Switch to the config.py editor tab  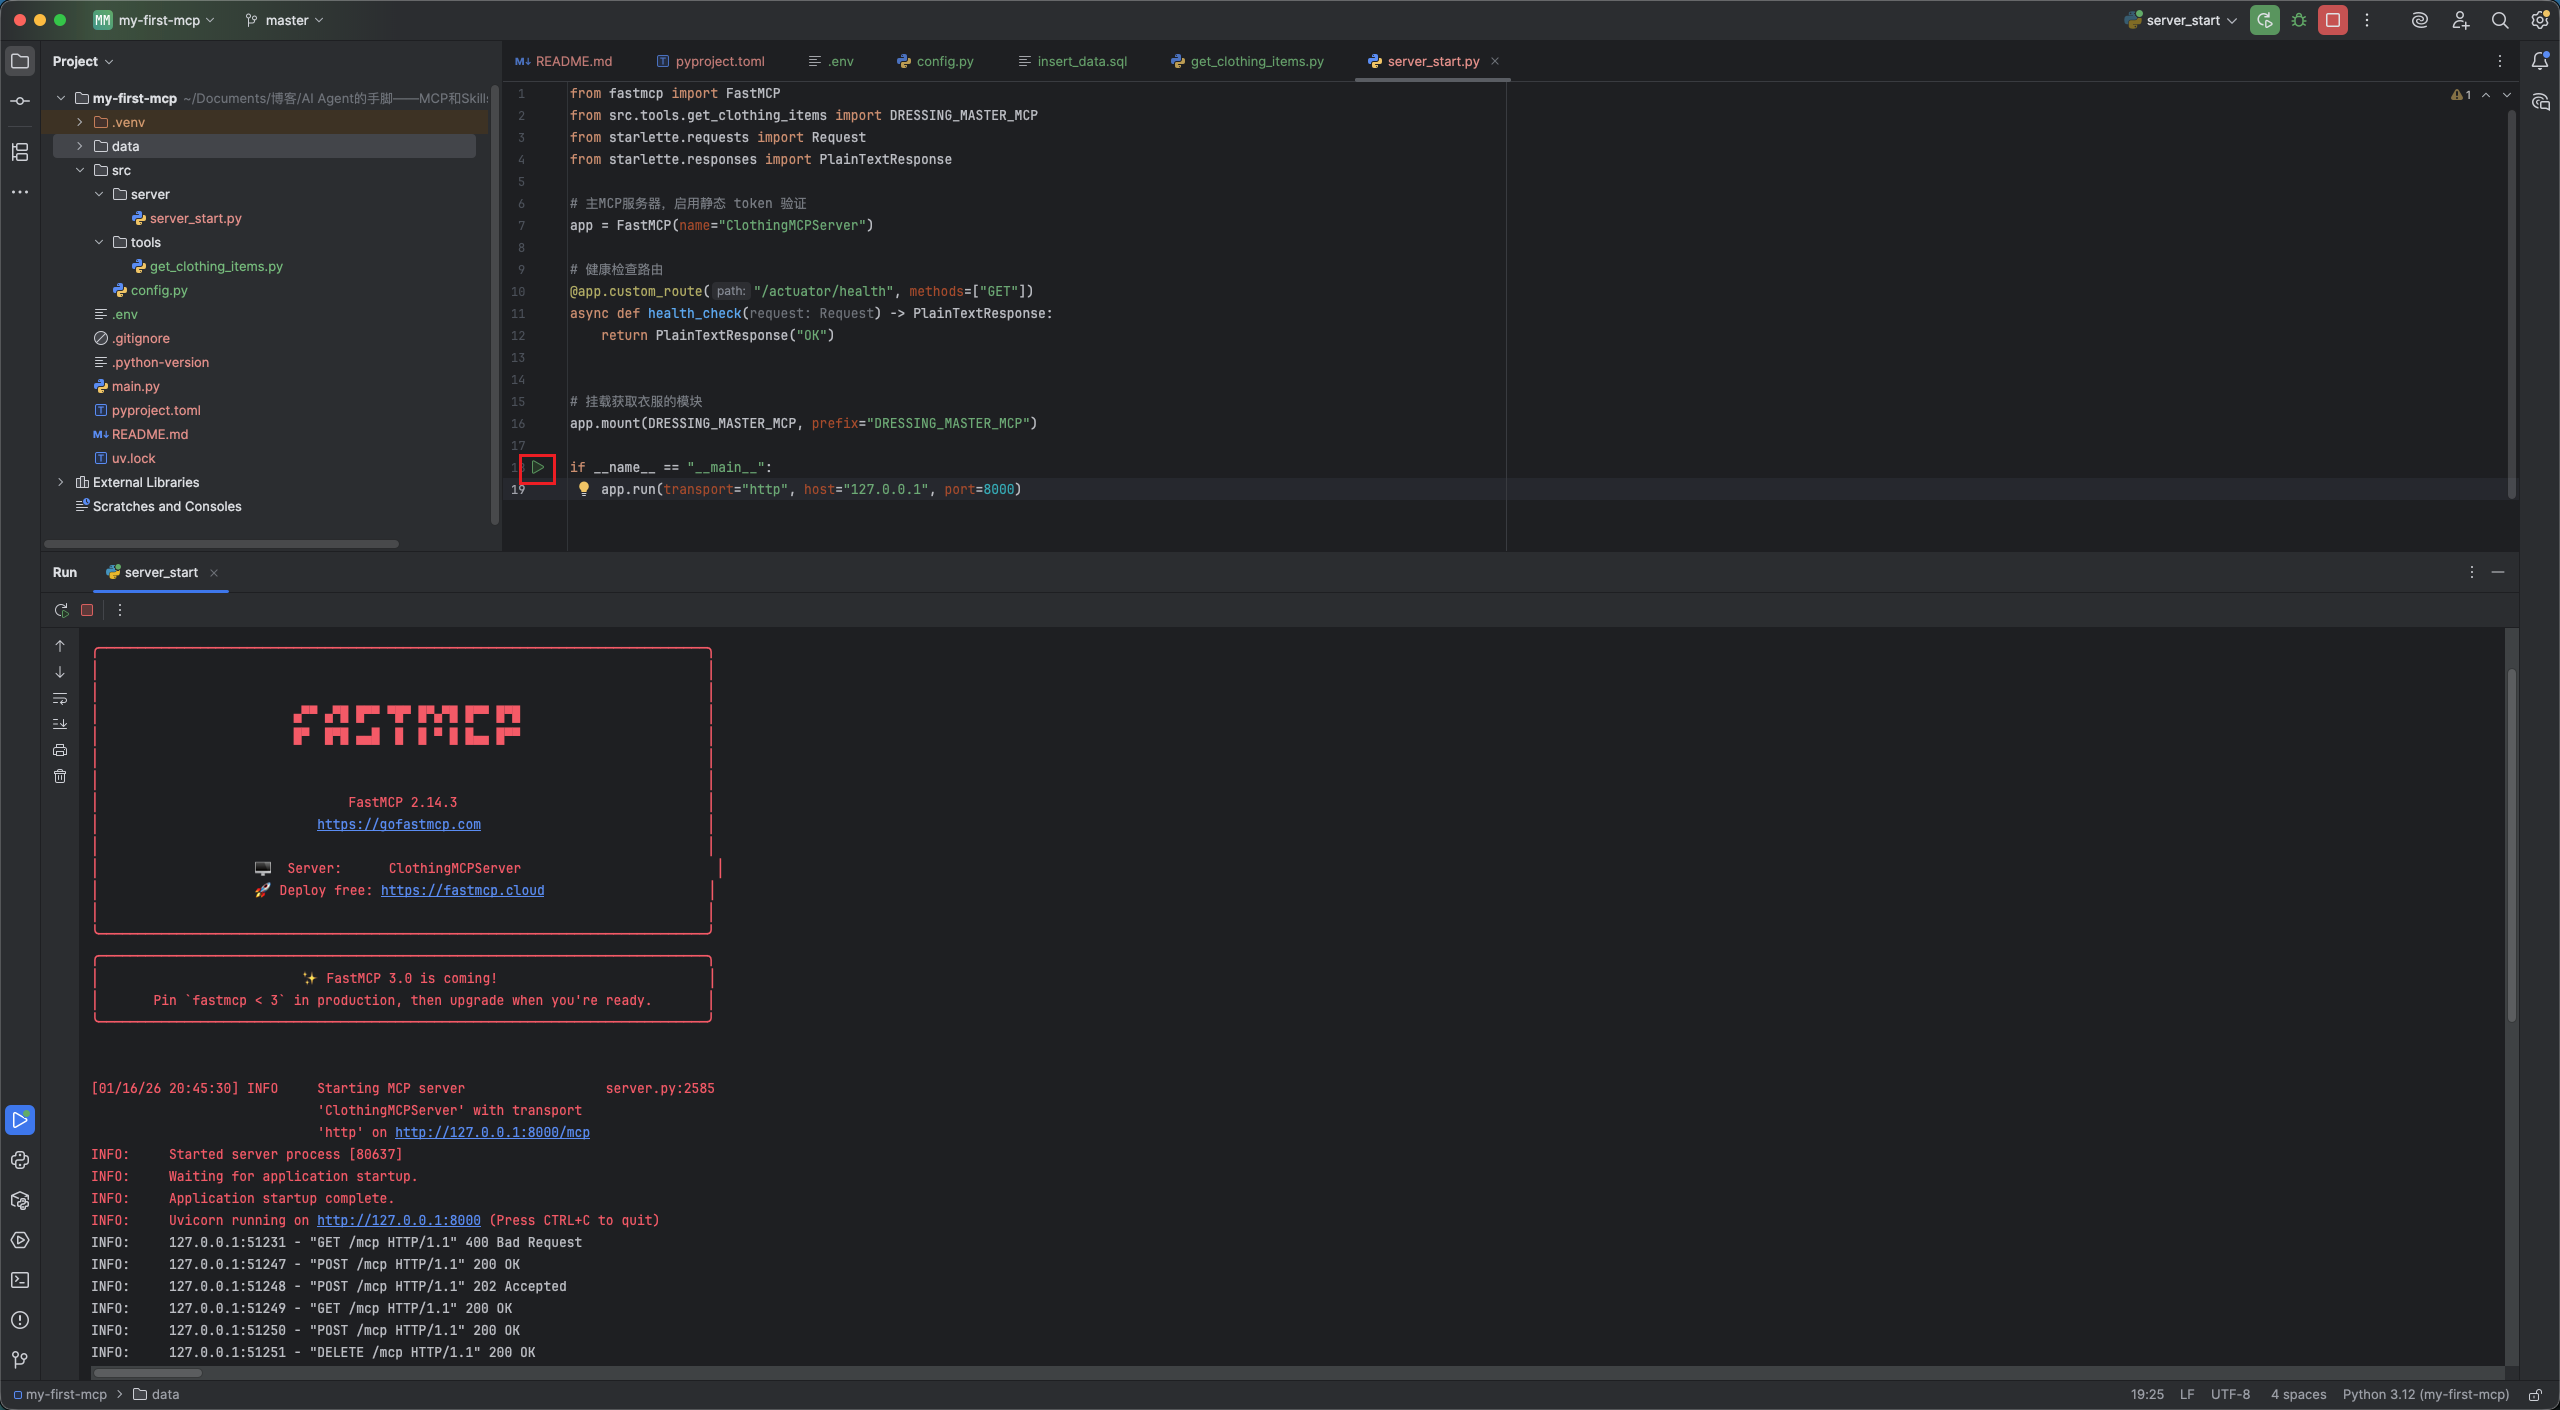click(944, 61)
